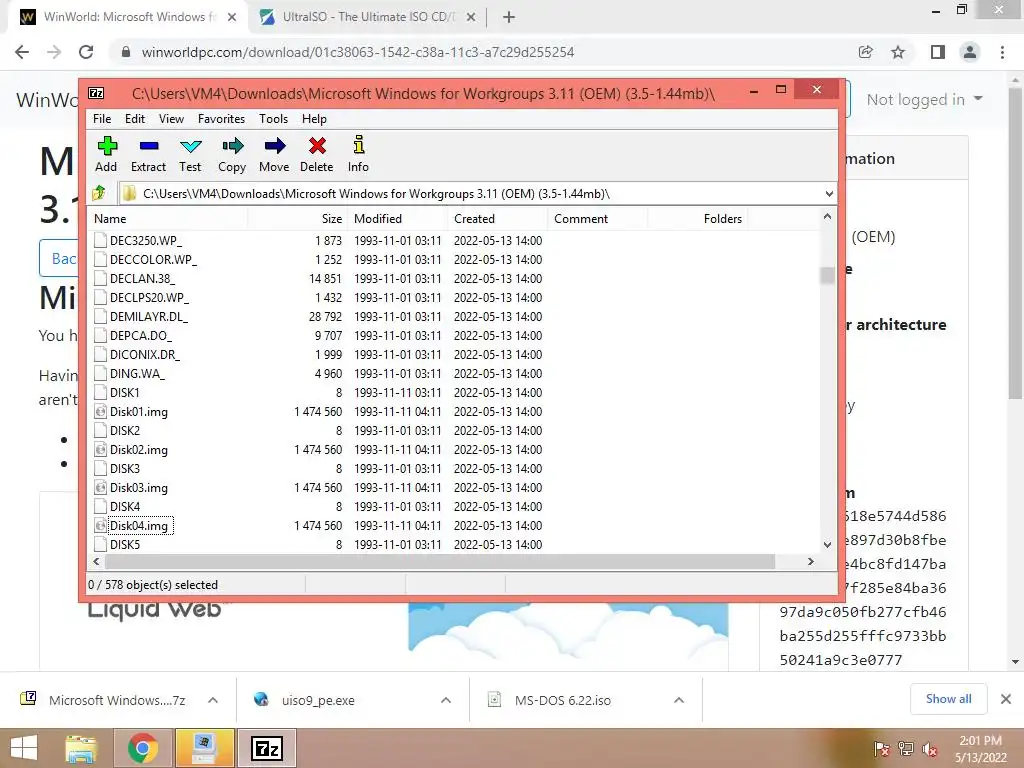Viewport: 1024px width, 768px height.
Task: Sort file list by Size column
Action: (297, 219)
